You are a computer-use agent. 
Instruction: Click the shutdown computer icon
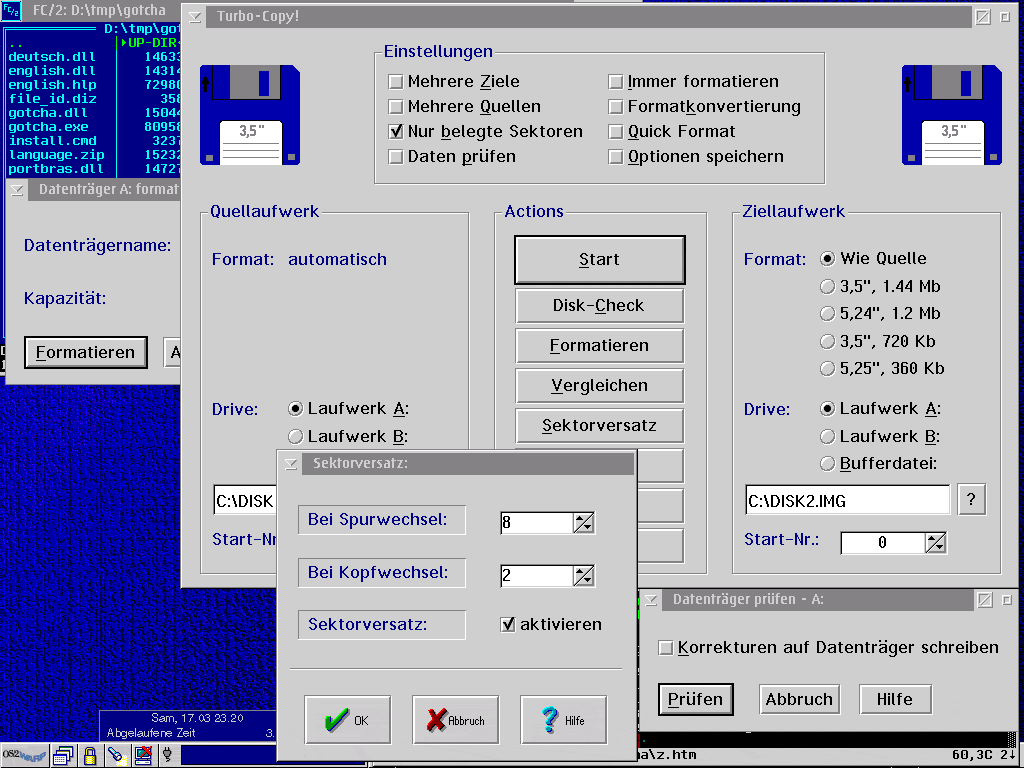tap(143, 754)
